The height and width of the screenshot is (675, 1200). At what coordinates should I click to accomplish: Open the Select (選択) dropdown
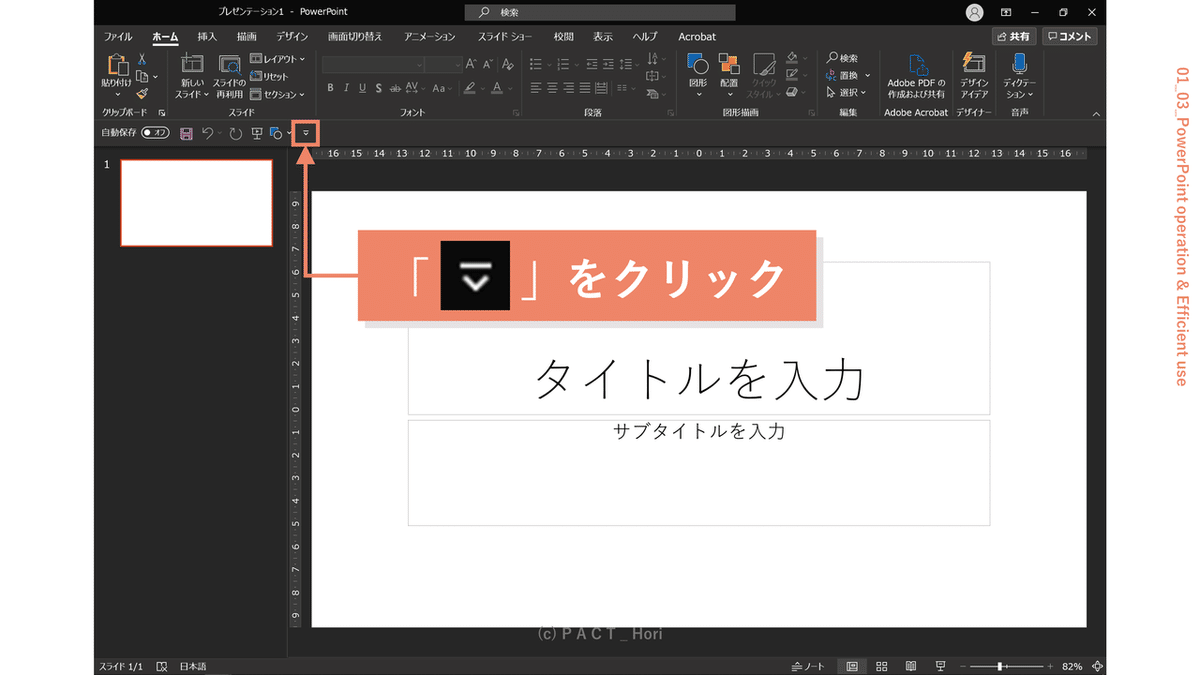coord(846,92)
